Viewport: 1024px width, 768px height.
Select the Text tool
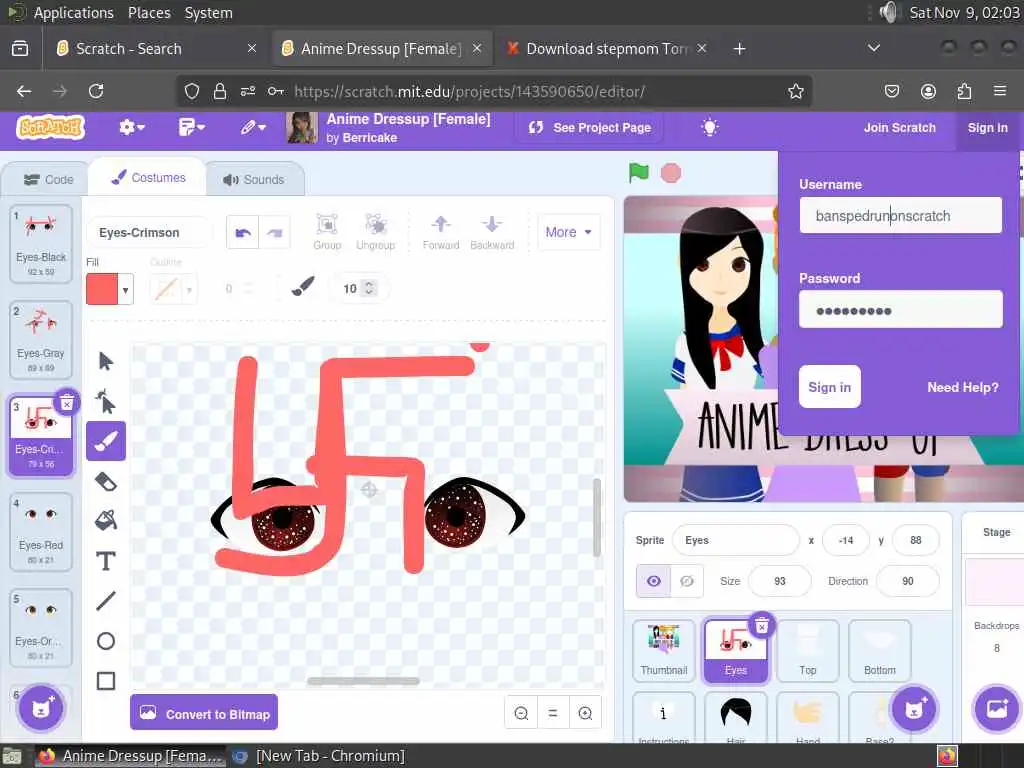tap(106, 561)
